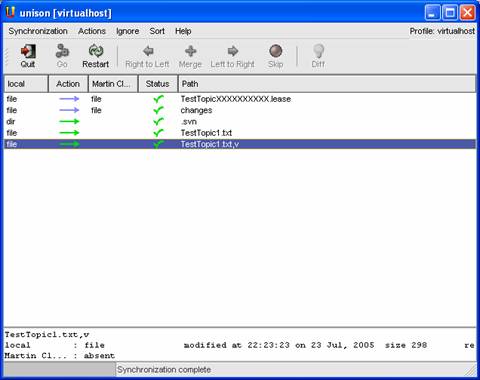Click 'Martin Cl... : absent' detail line
The width and height of the screenshot is (480, 380).
coord(60,356)
